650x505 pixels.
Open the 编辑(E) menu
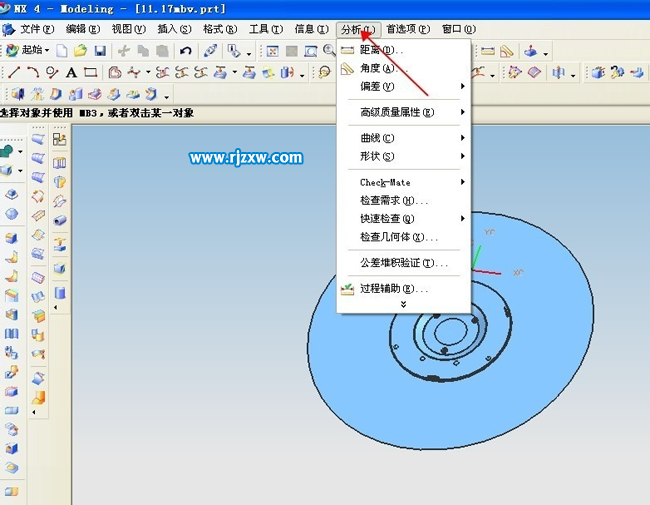83,29
